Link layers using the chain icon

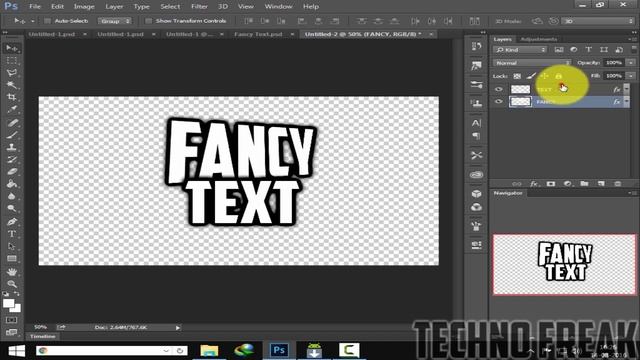click(x=517, y=184)
